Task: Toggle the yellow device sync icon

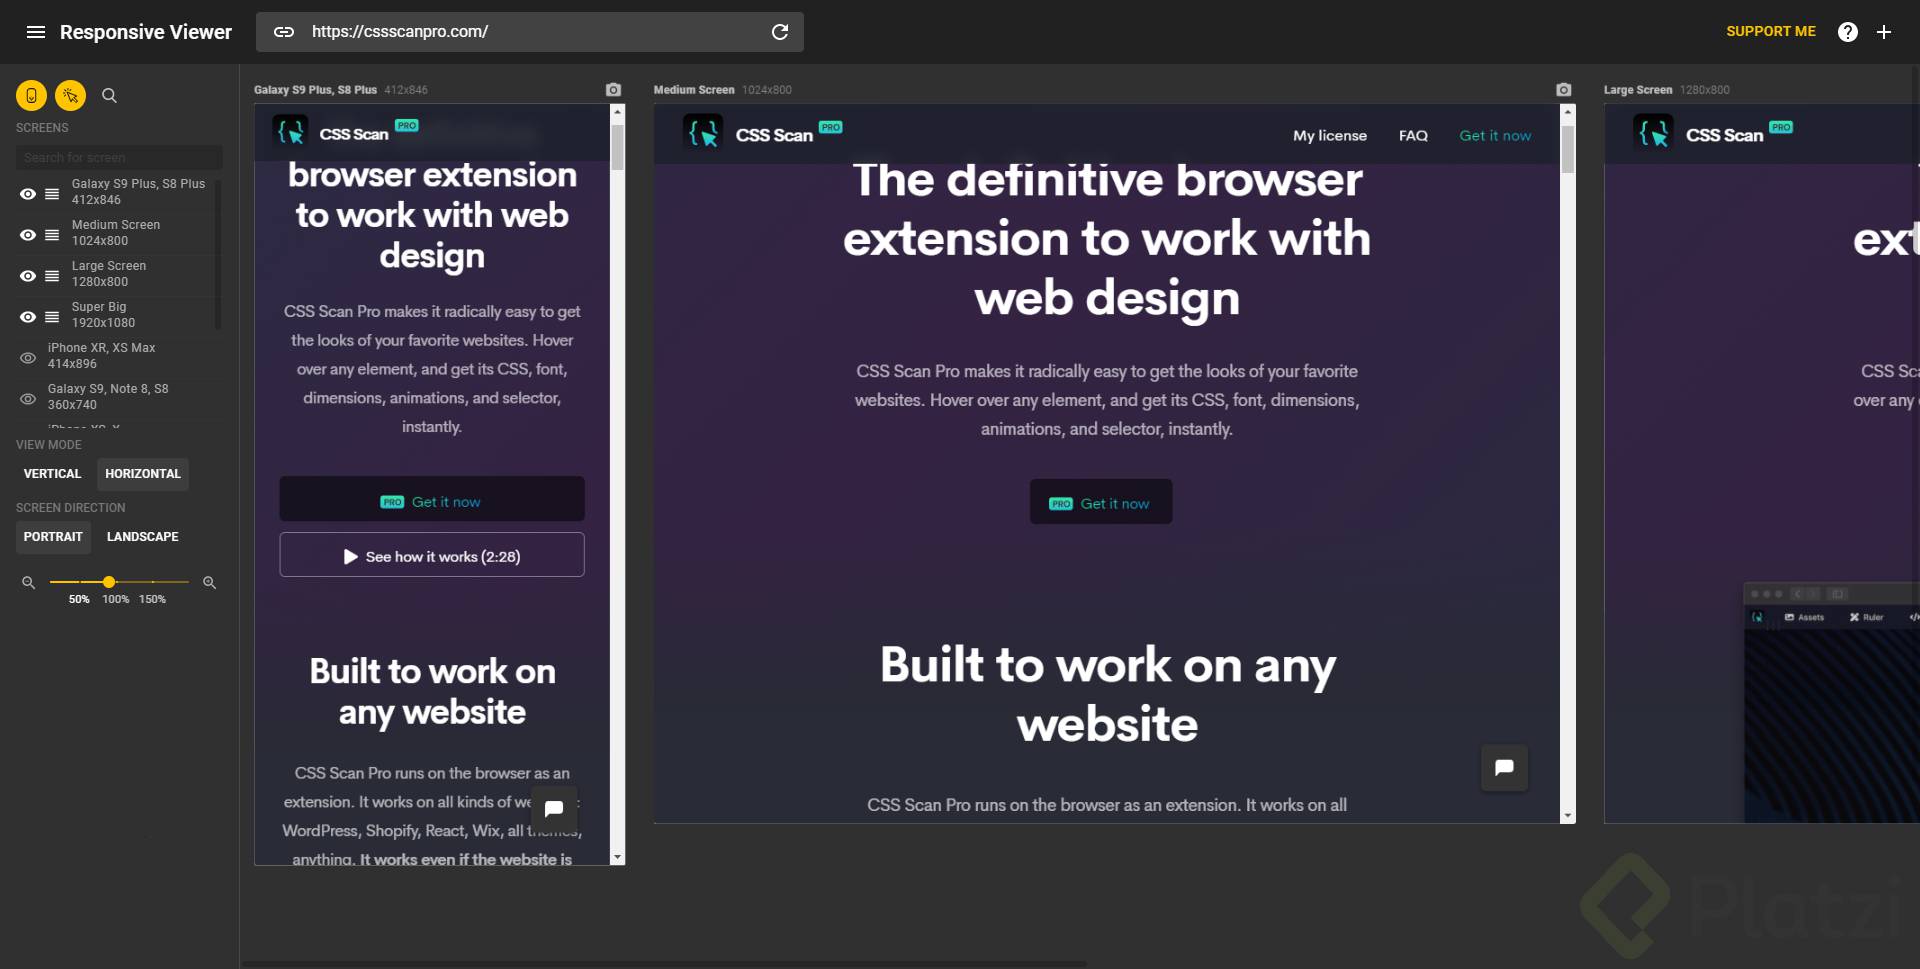Action: (x=31, y=95)
